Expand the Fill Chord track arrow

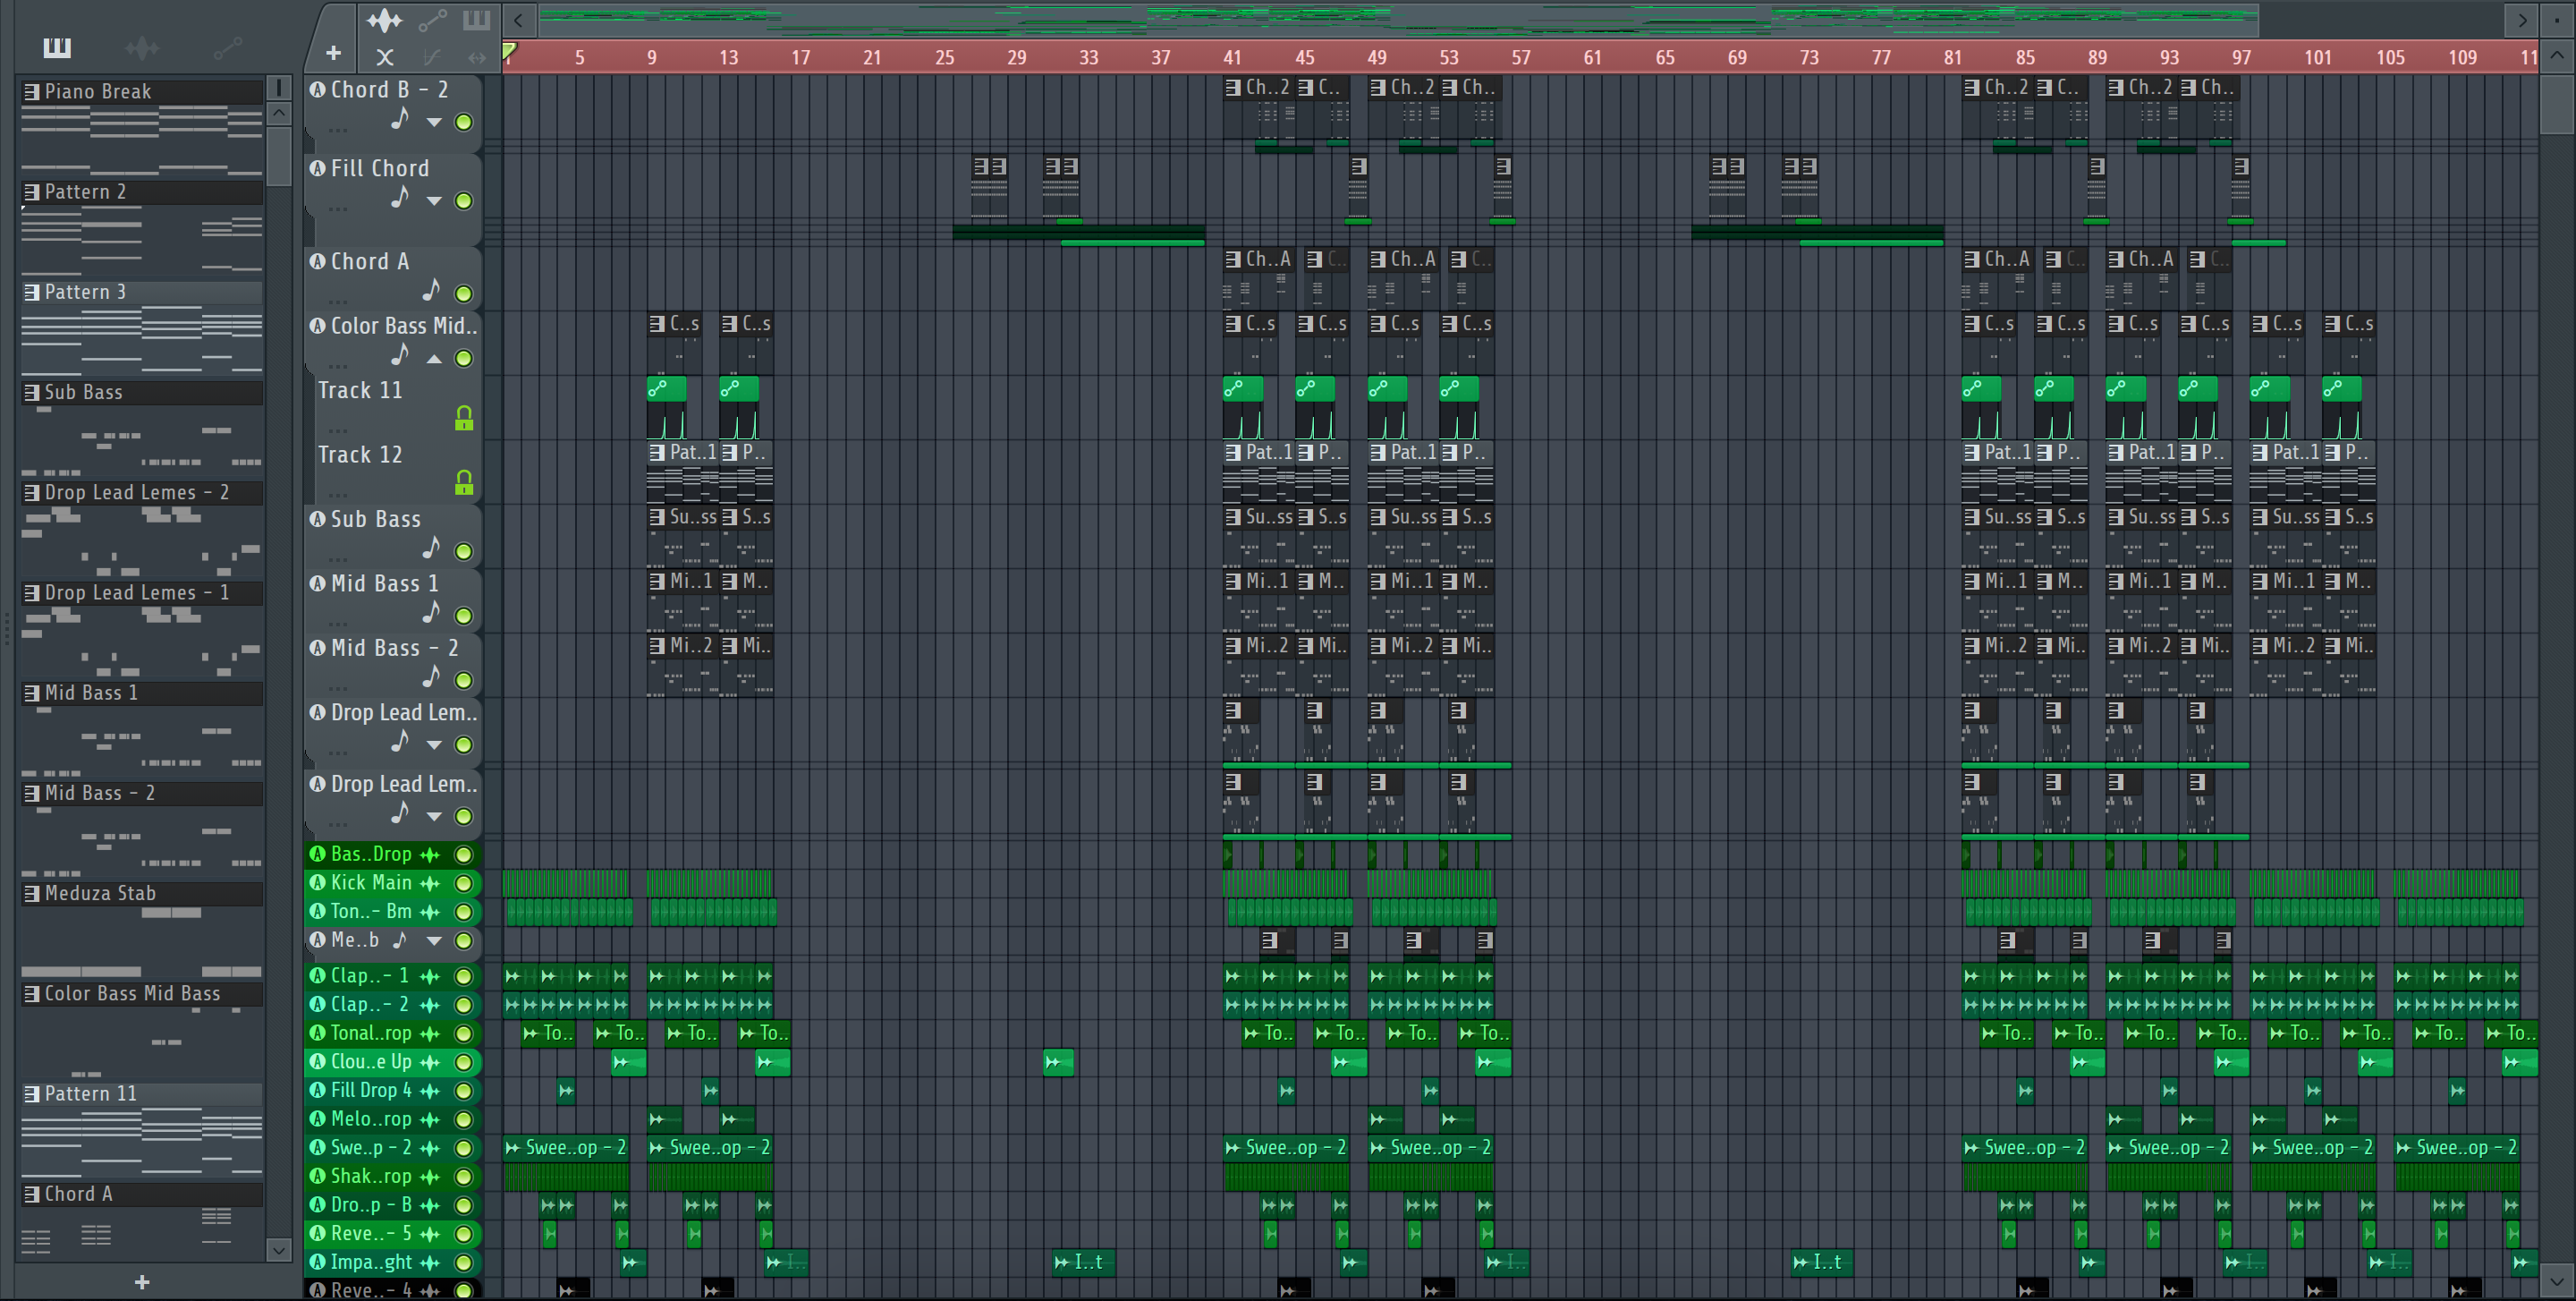pyautogui.click(x=434, y=201)
